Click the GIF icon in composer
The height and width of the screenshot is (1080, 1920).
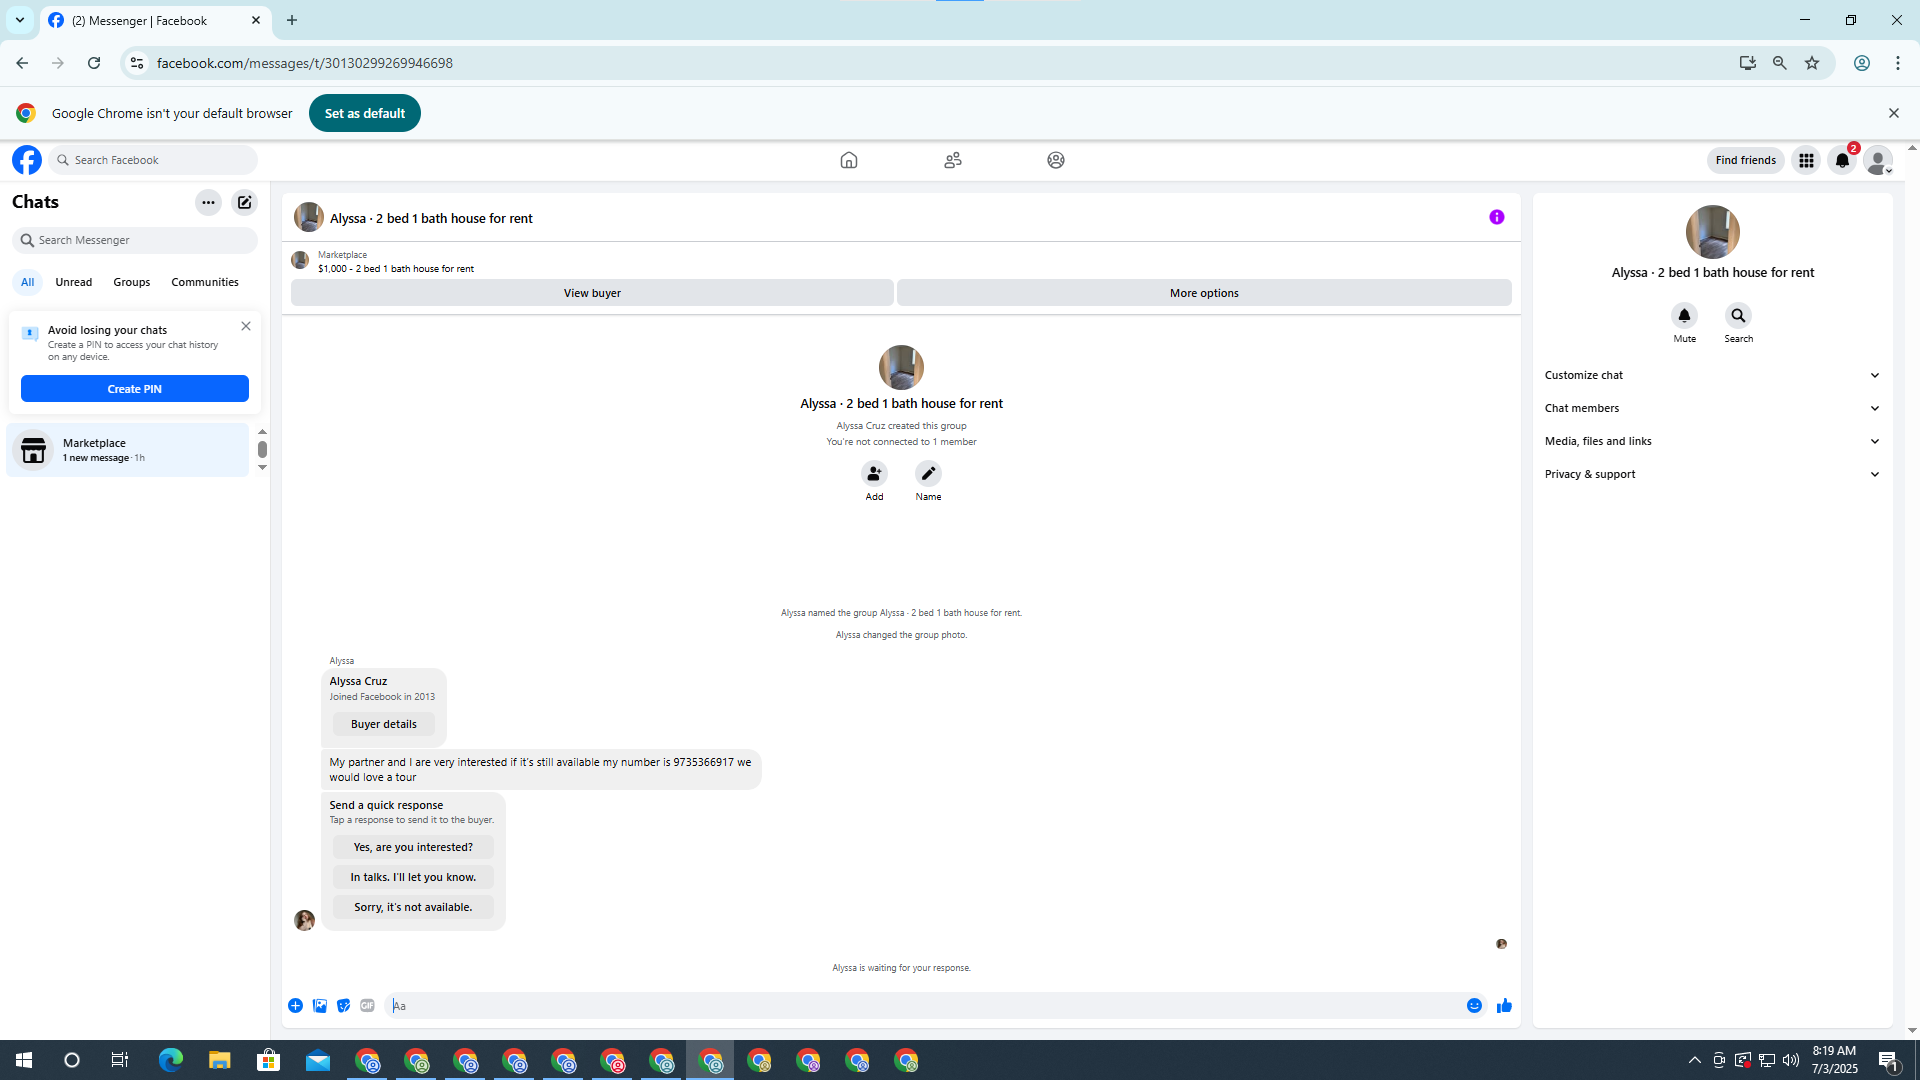pyautogui.click(x=367, y=1006)
